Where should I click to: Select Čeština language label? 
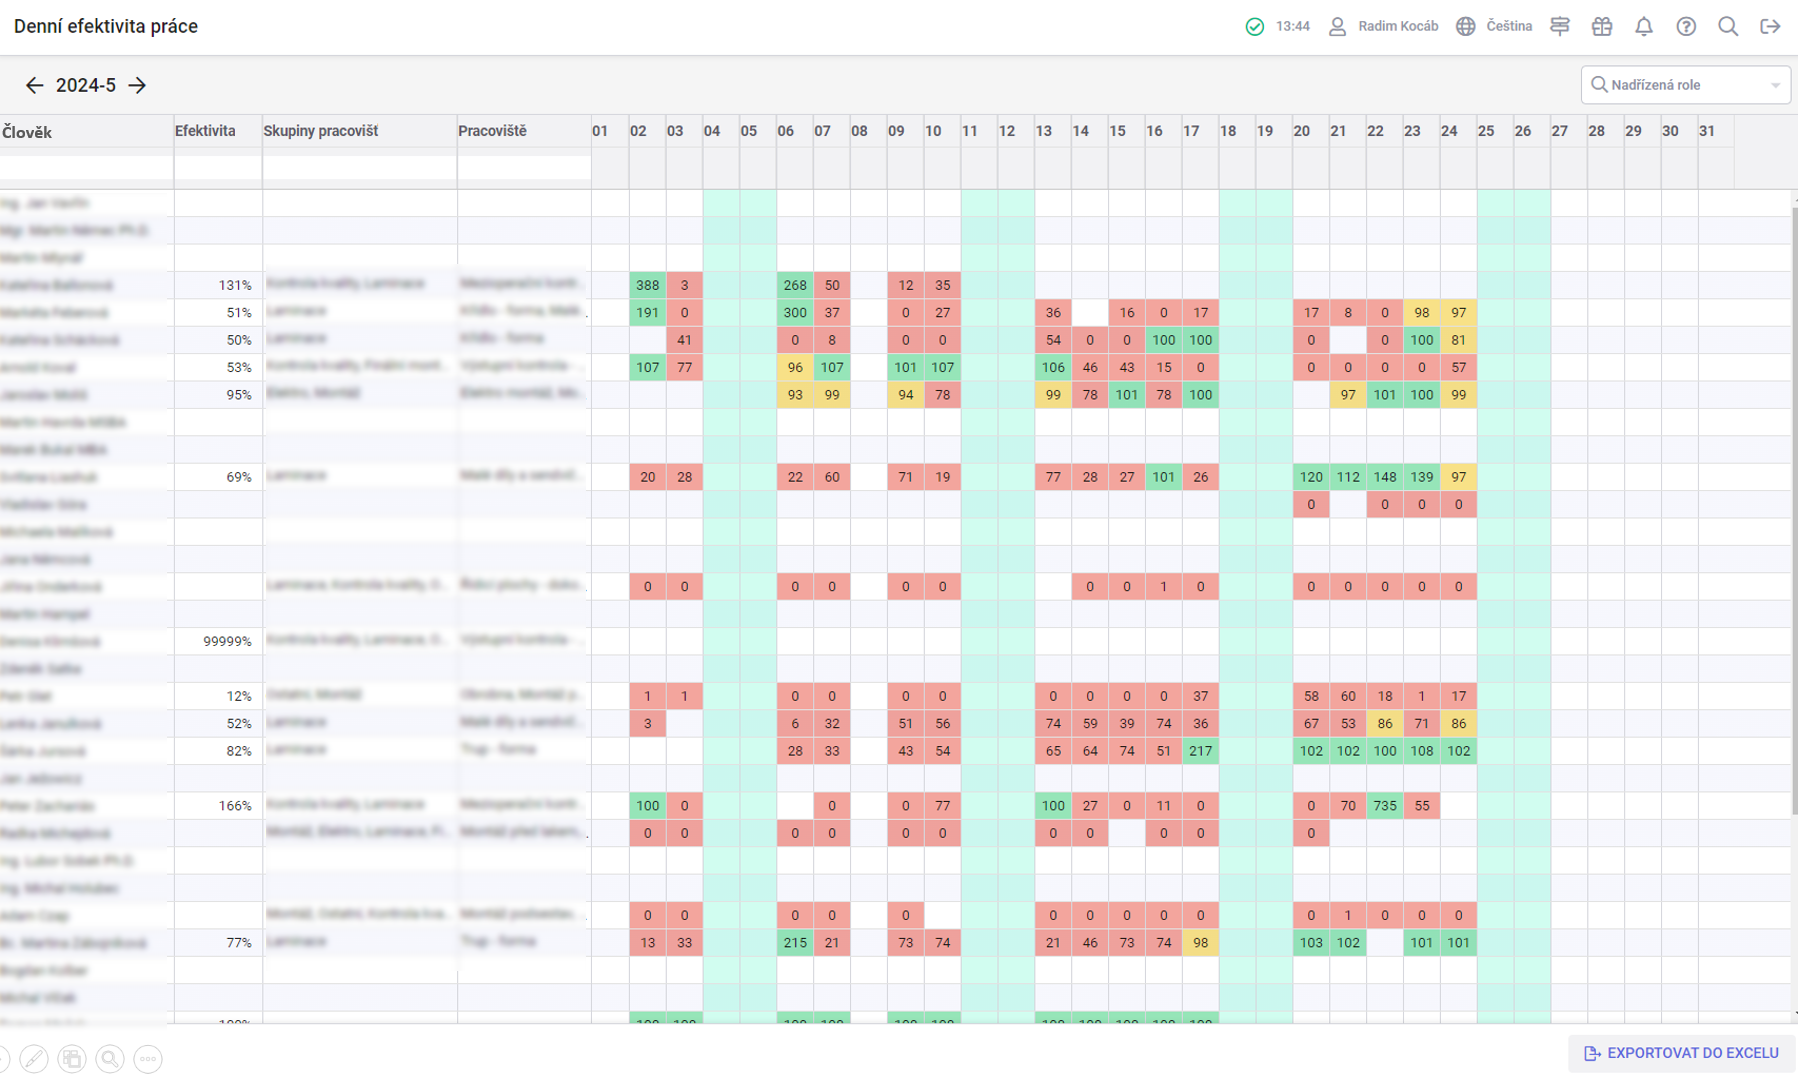click(1509, 27)
